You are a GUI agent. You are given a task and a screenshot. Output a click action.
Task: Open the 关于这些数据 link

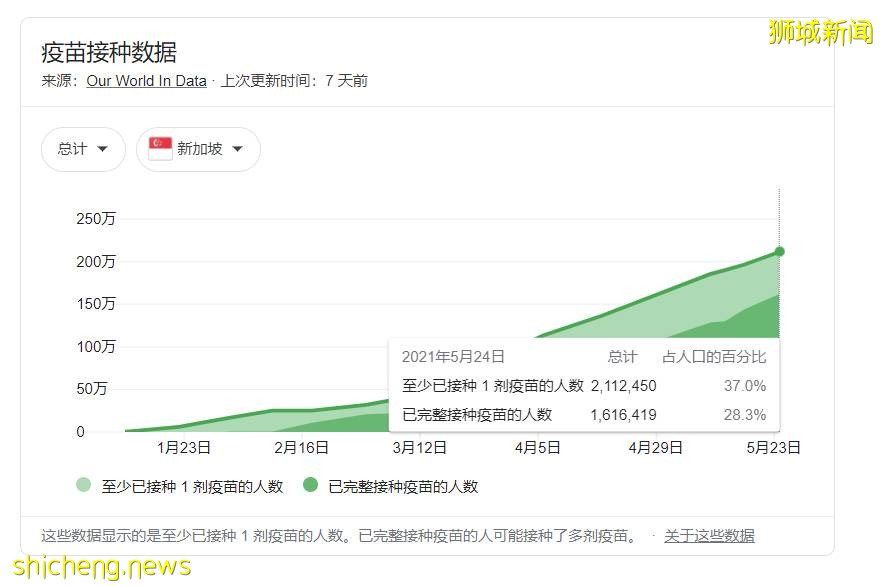(x=712, y=536)
